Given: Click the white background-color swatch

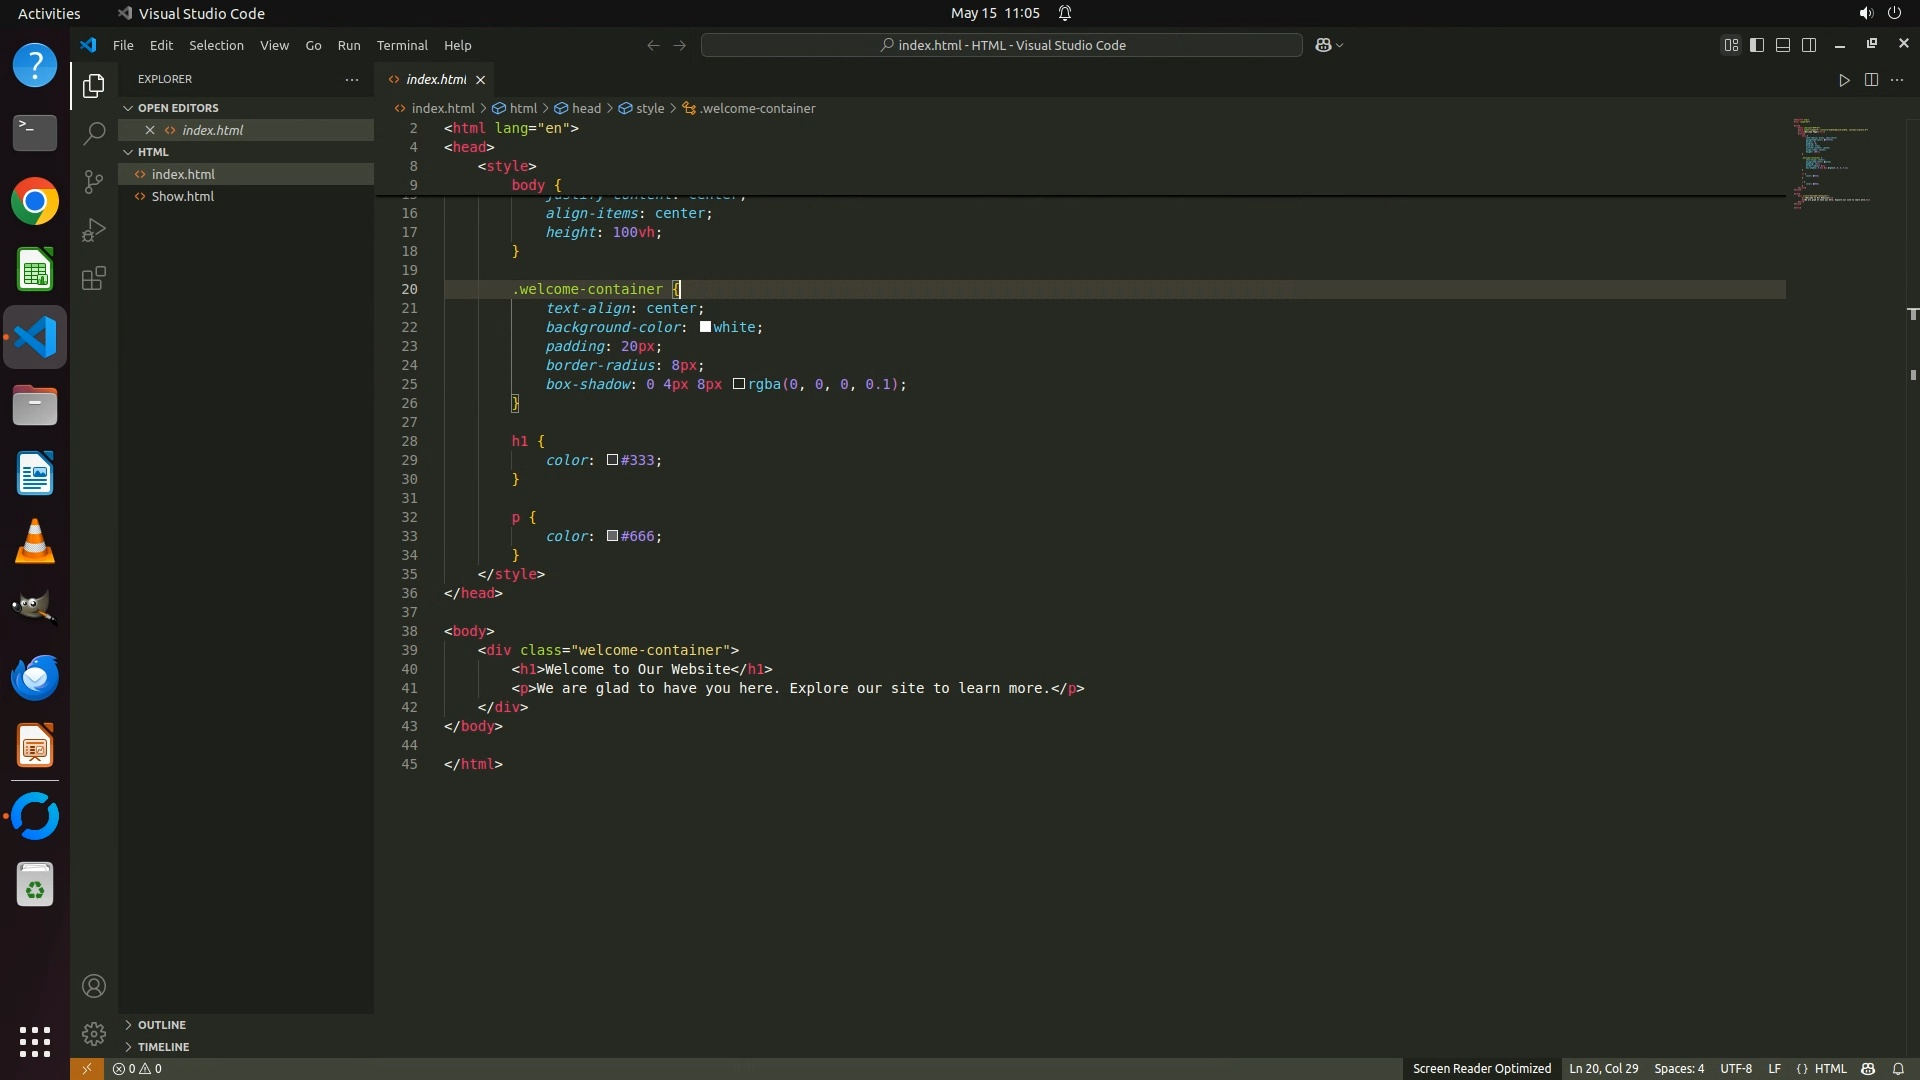Looking at the screenshot, I should coord(705,327).
